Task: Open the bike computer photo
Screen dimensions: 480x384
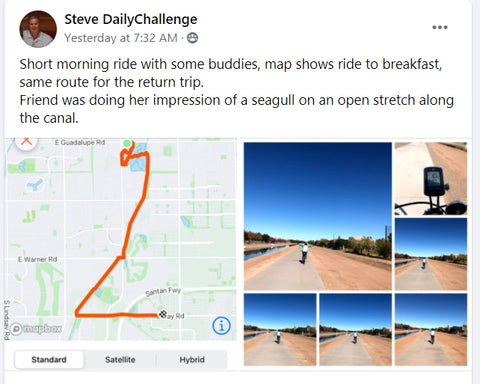Action: tap(431, 178)
